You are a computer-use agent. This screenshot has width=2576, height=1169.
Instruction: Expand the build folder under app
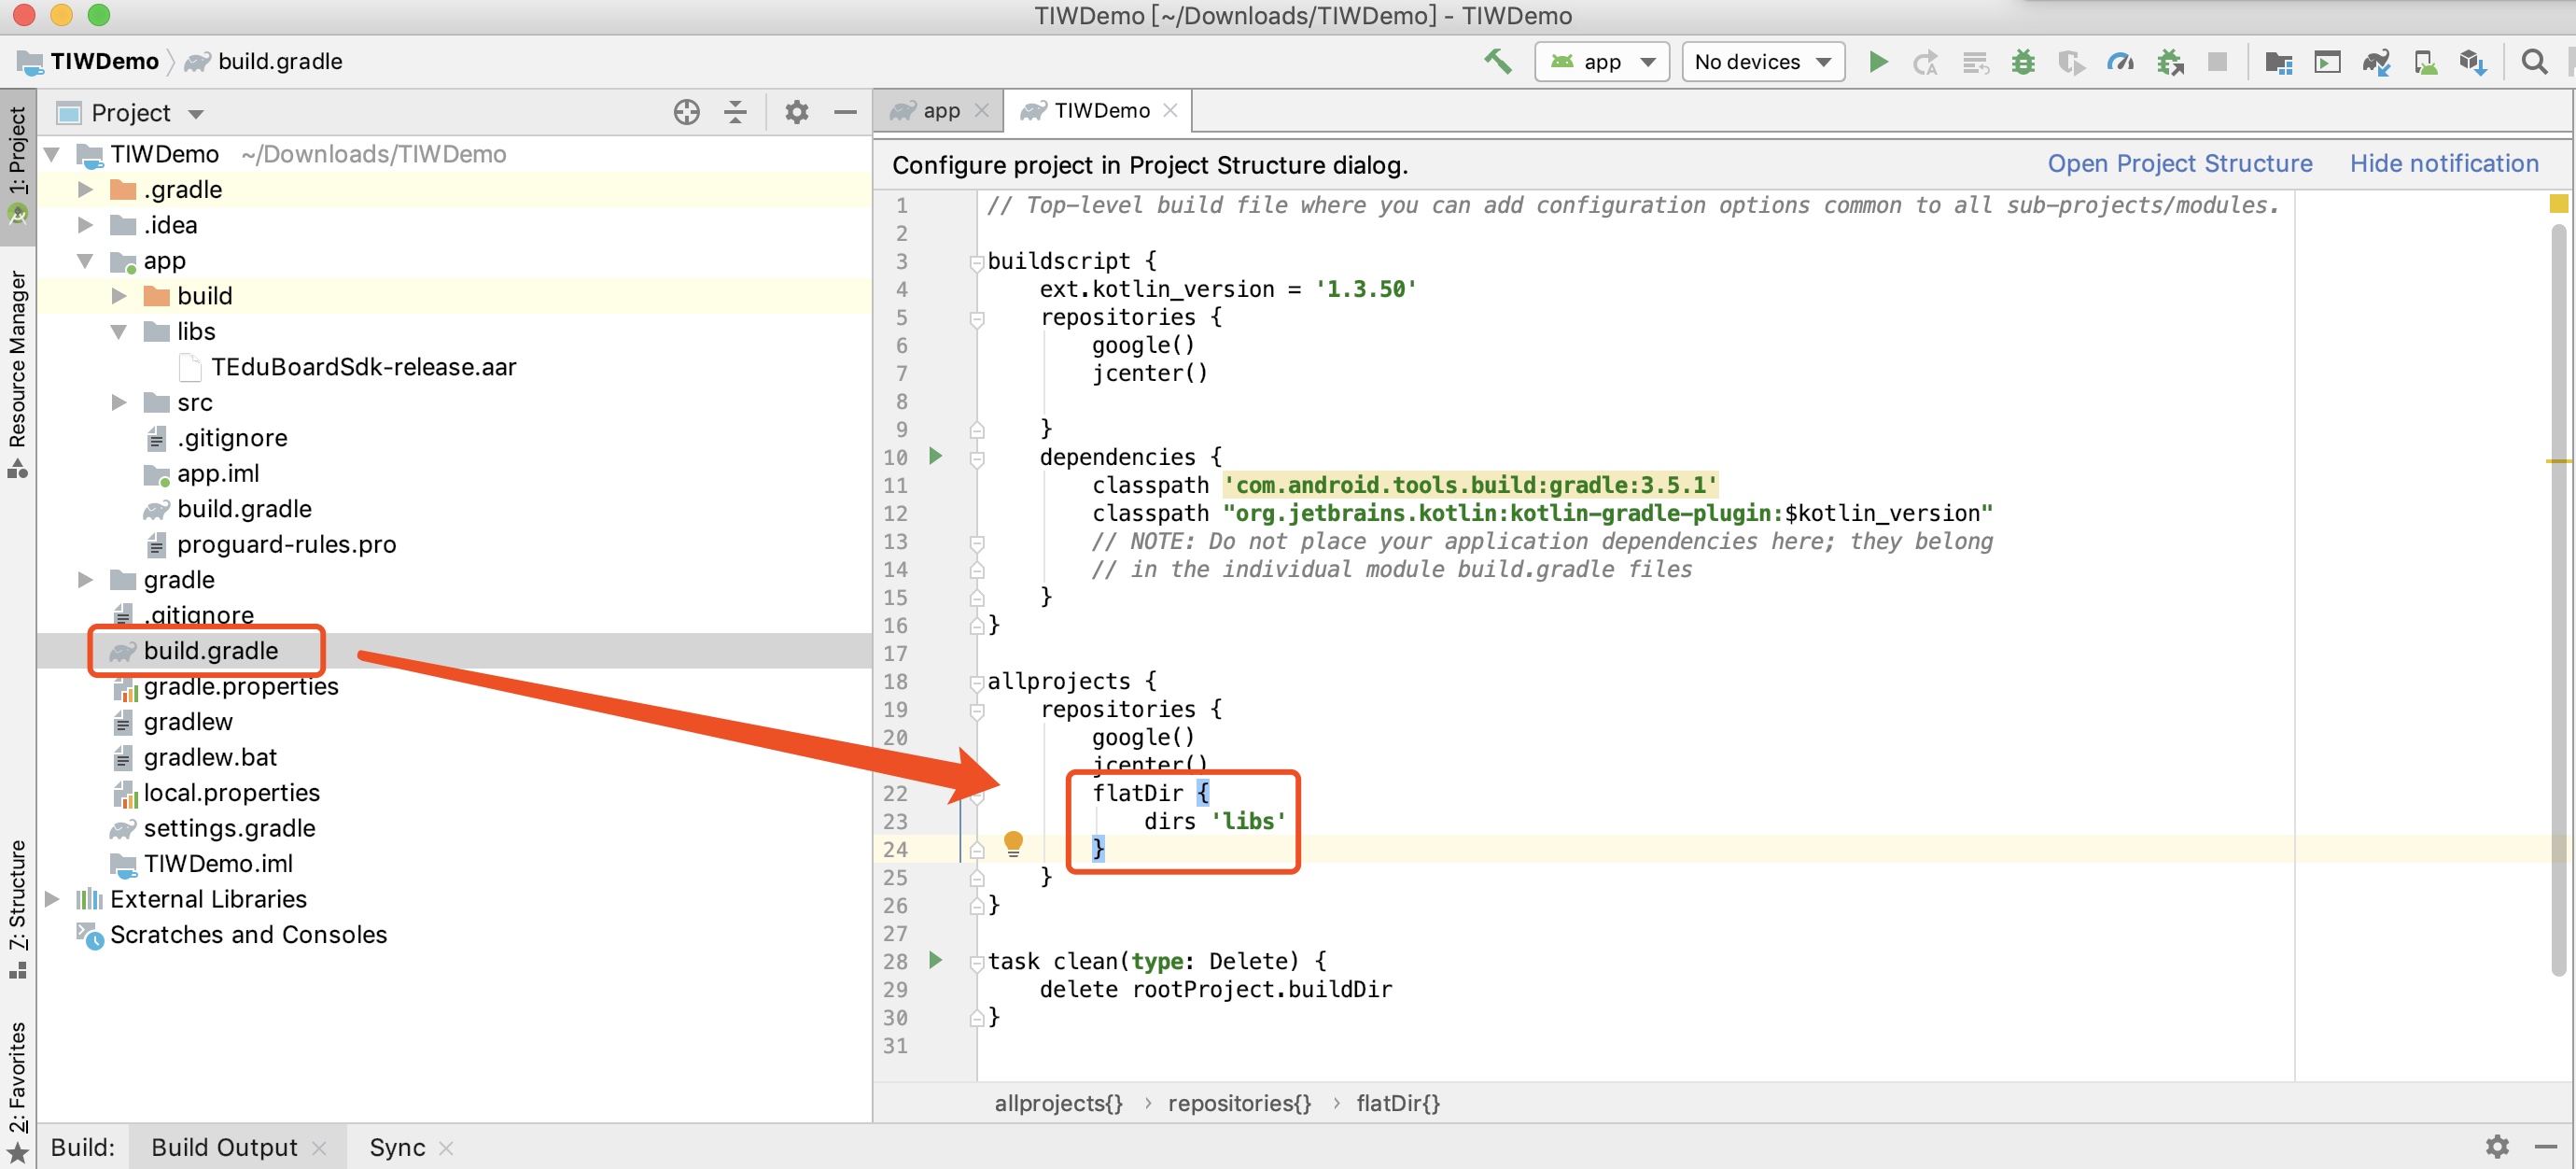119,296
